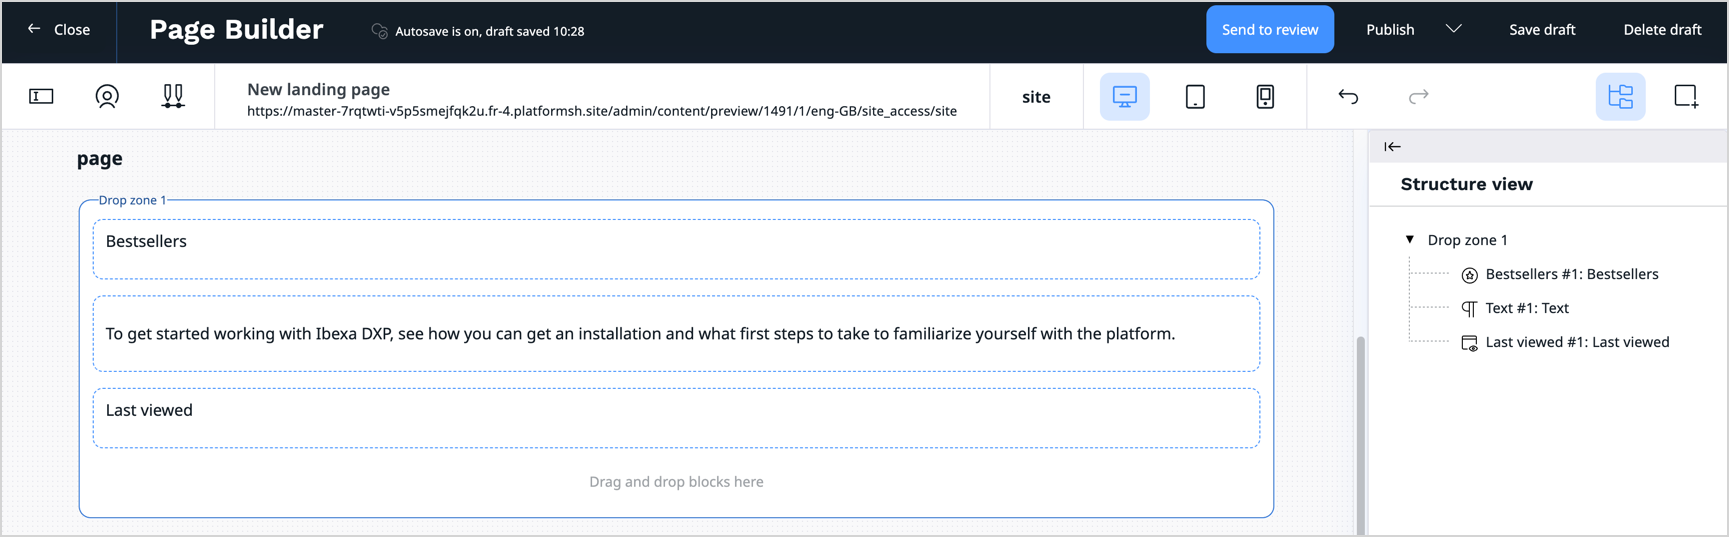Select the Text block paragraph in canvas
This screenshot has height=537, width=1729.
(x=640, y=334)
